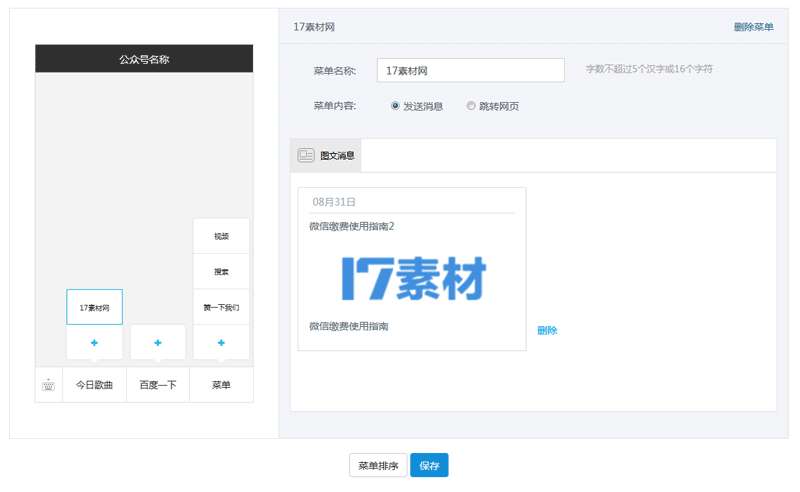Click the keyboard icon in phone preview
This screenshot has width=800, height=492.
[x=48, y=385]
